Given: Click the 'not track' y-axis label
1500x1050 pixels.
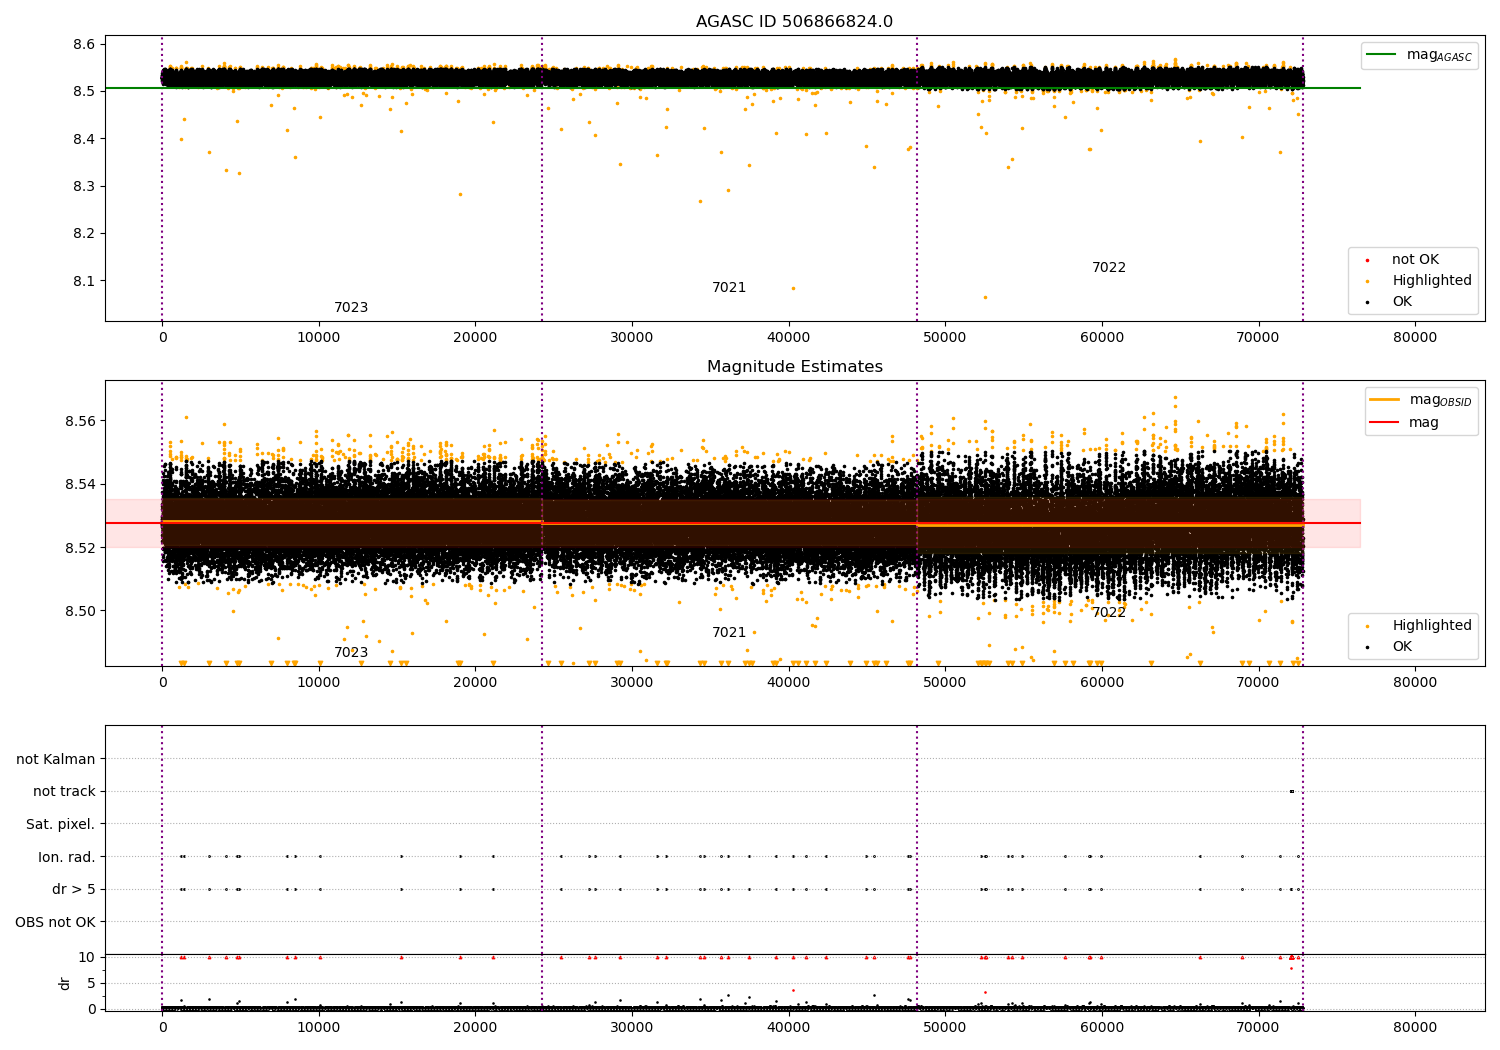Looking at the screenshot, I should (x=64, y=792).
